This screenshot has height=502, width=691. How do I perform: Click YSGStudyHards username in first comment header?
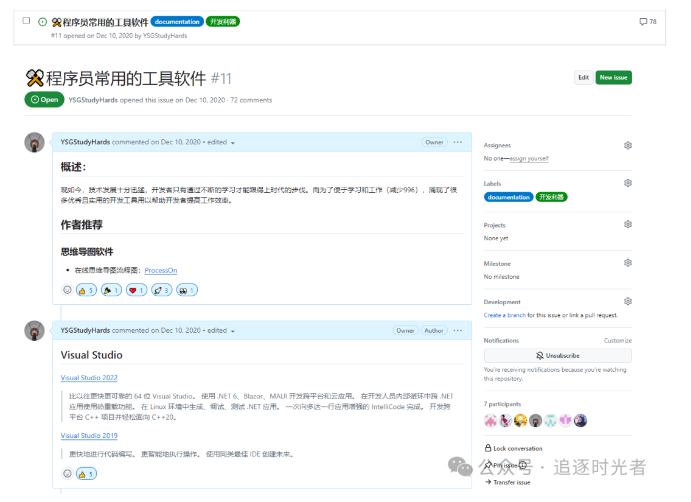pyautogui.click(x=85, y=142)
